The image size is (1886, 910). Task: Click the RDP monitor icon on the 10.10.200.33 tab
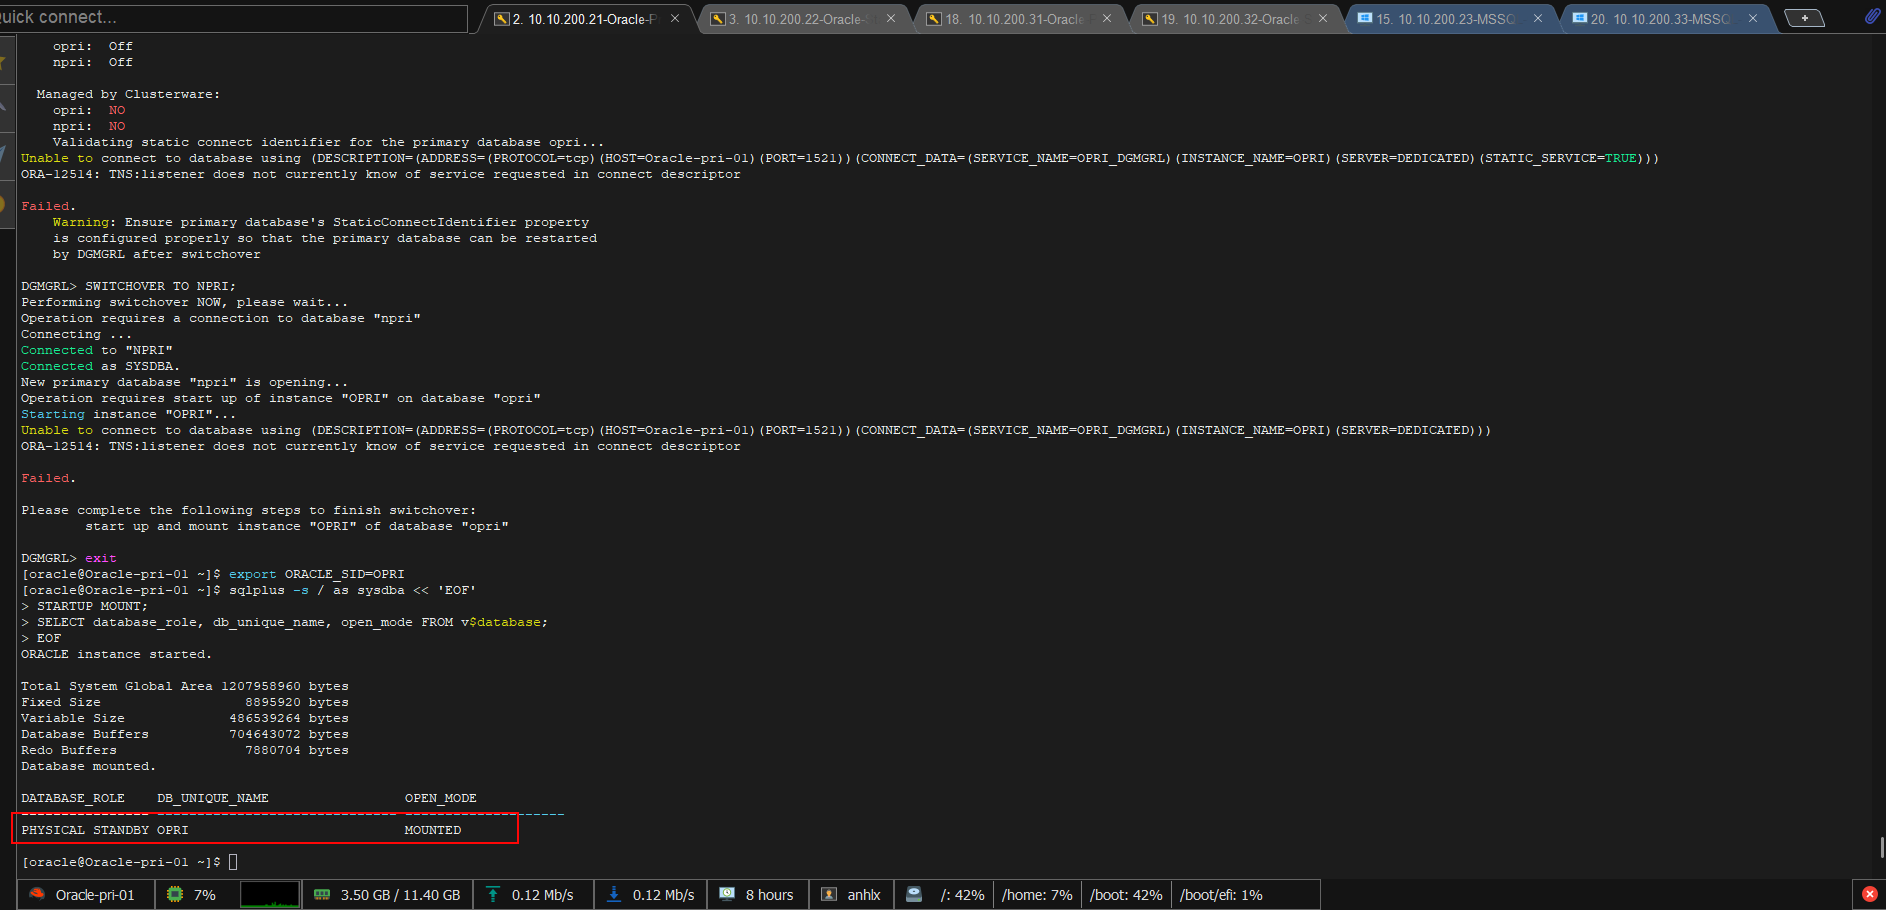(1580, 18)
